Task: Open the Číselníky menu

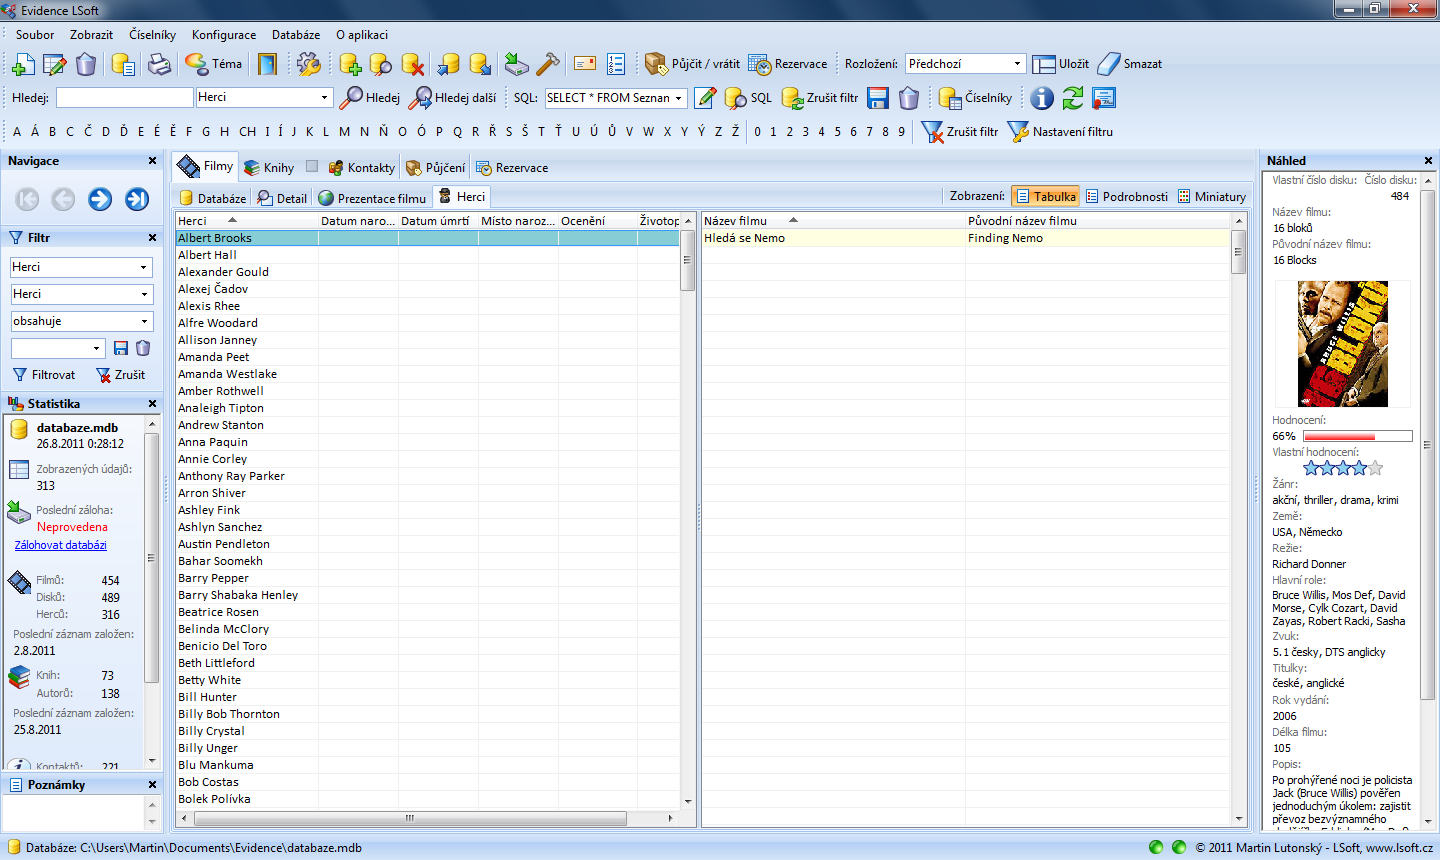Action: coord(152,35)
